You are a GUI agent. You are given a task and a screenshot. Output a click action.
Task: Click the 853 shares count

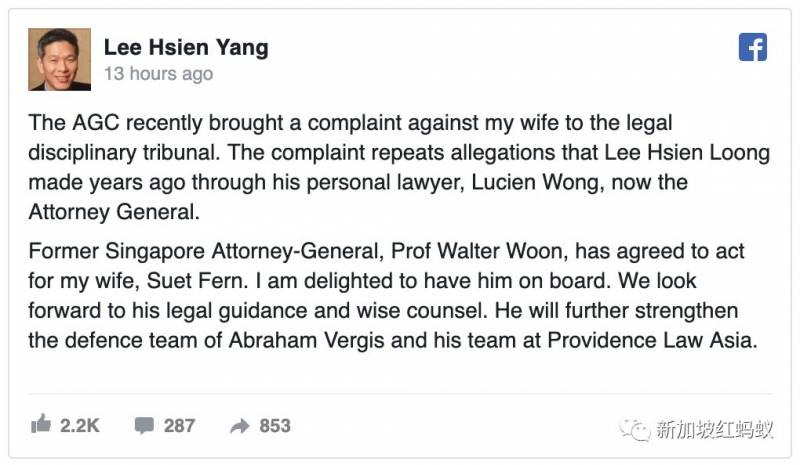tap(275, 426)
